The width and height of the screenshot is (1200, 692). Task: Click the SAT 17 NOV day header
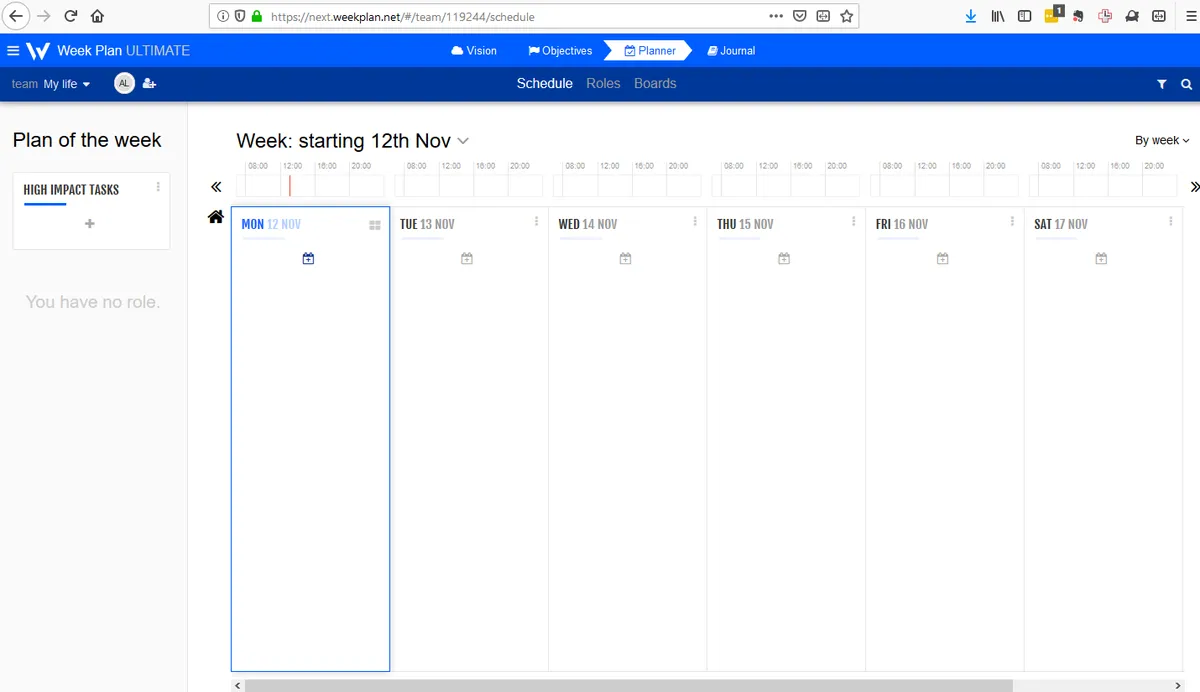tap(1063, 224)
